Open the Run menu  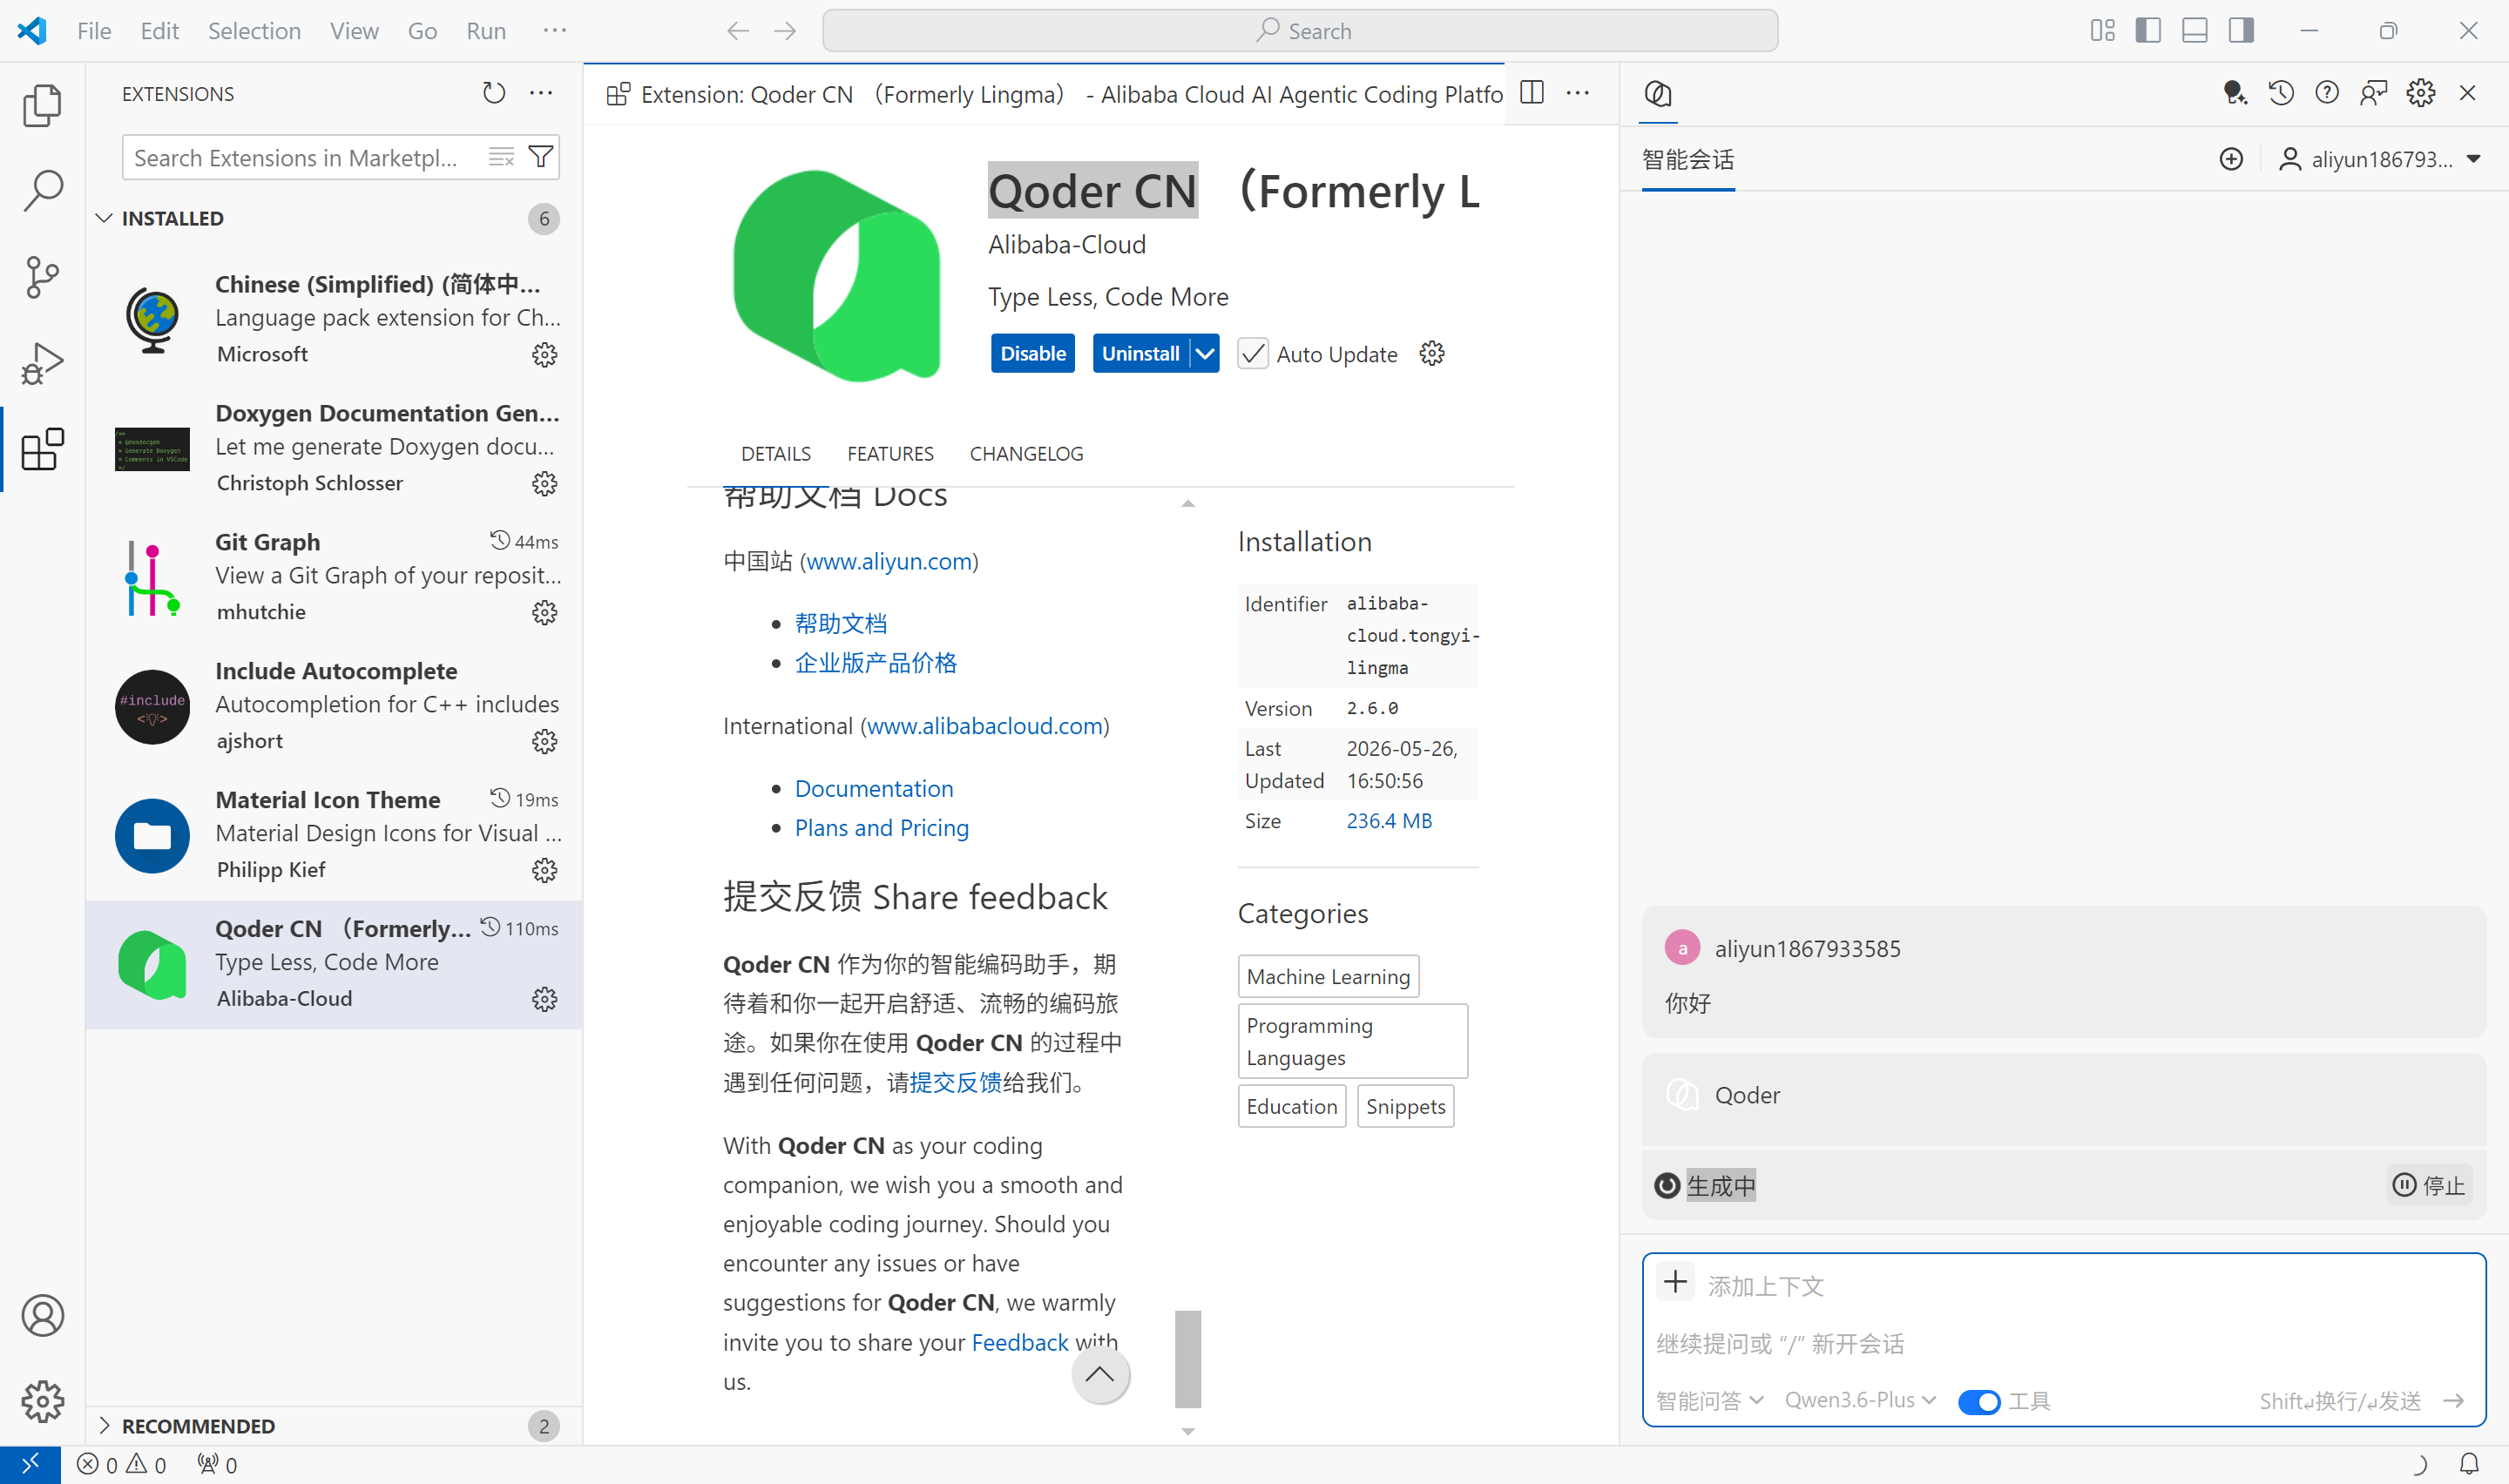pos(486,31)
